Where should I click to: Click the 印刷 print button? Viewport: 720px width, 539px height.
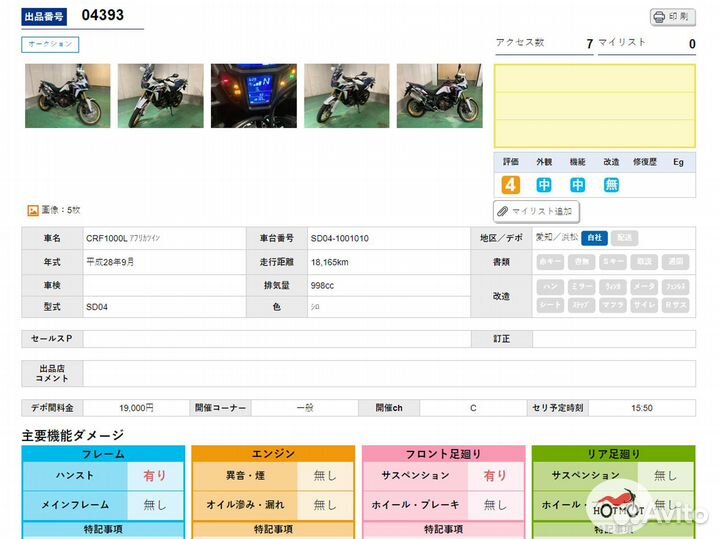673,17
